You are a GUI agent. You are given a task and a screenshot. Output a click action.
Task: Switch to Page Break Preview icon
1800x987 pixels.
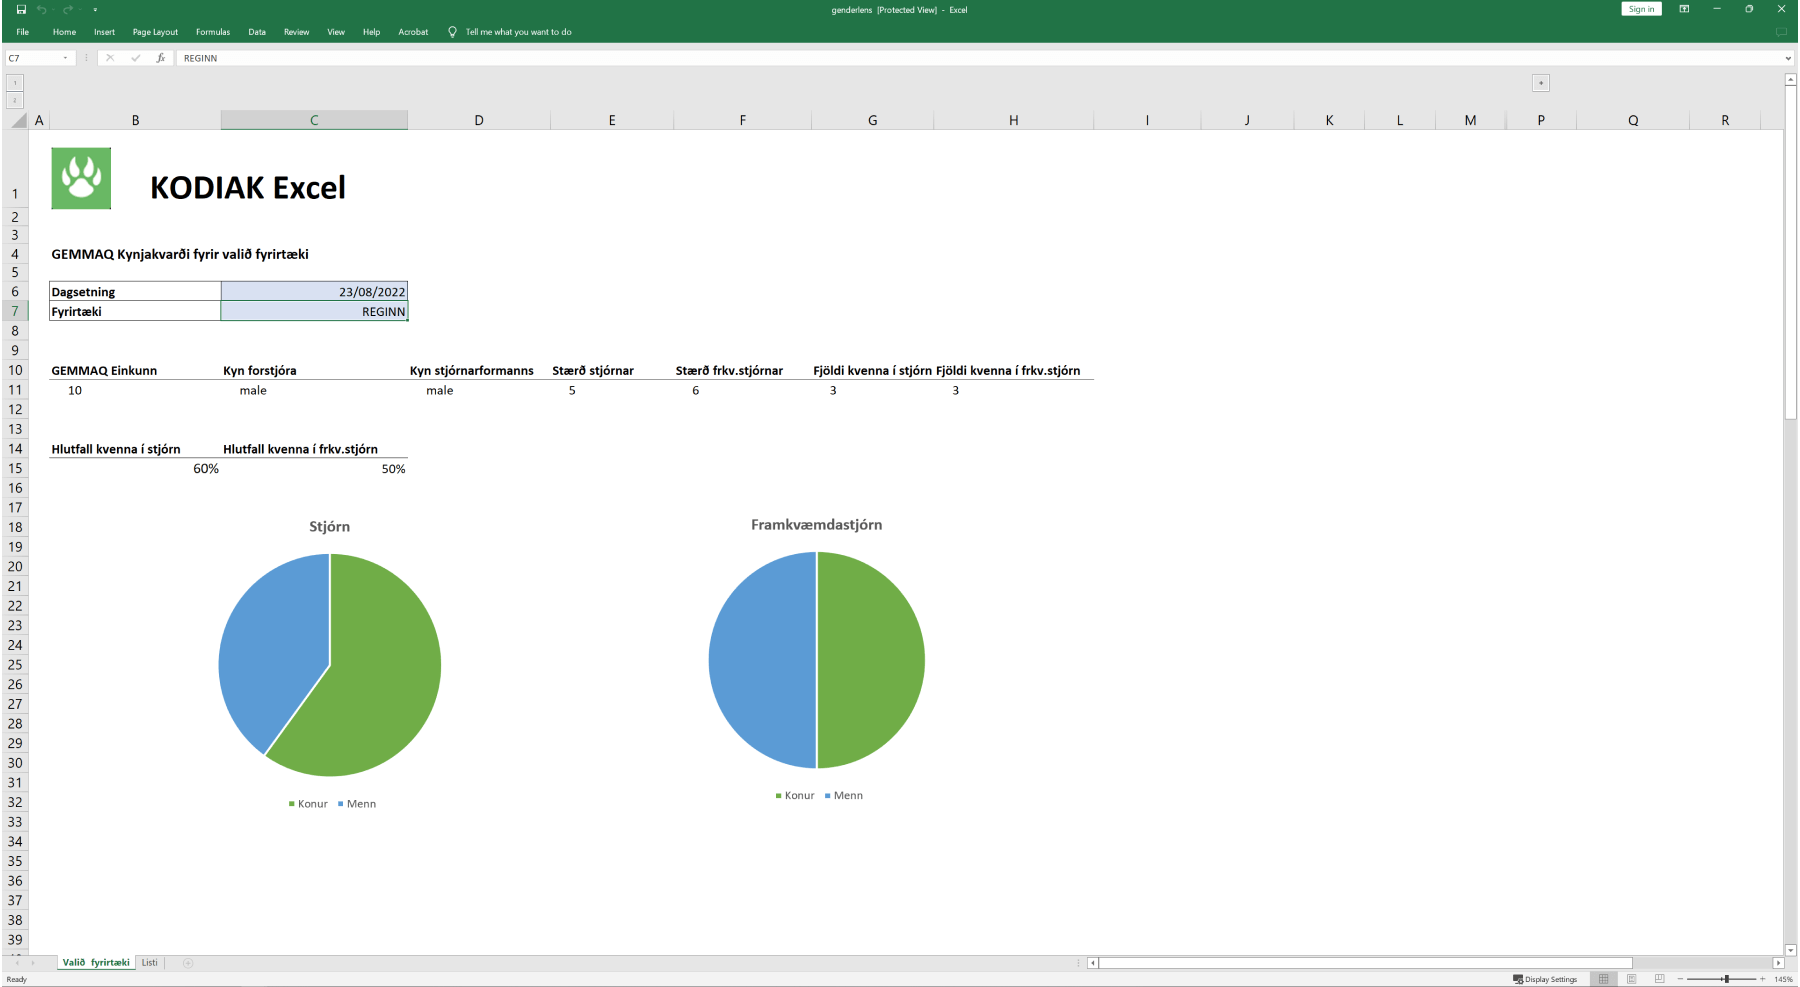click(1660, 979)
